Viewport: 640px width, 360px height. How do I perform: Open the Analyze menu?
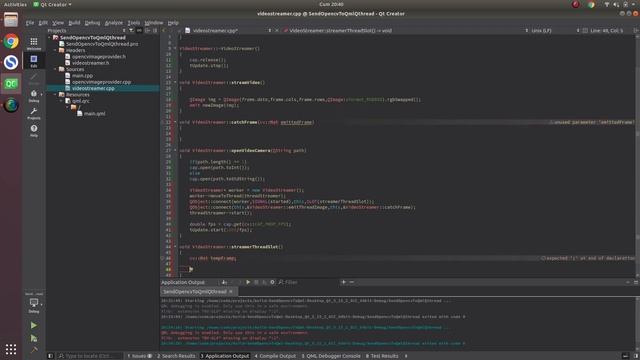113,23
